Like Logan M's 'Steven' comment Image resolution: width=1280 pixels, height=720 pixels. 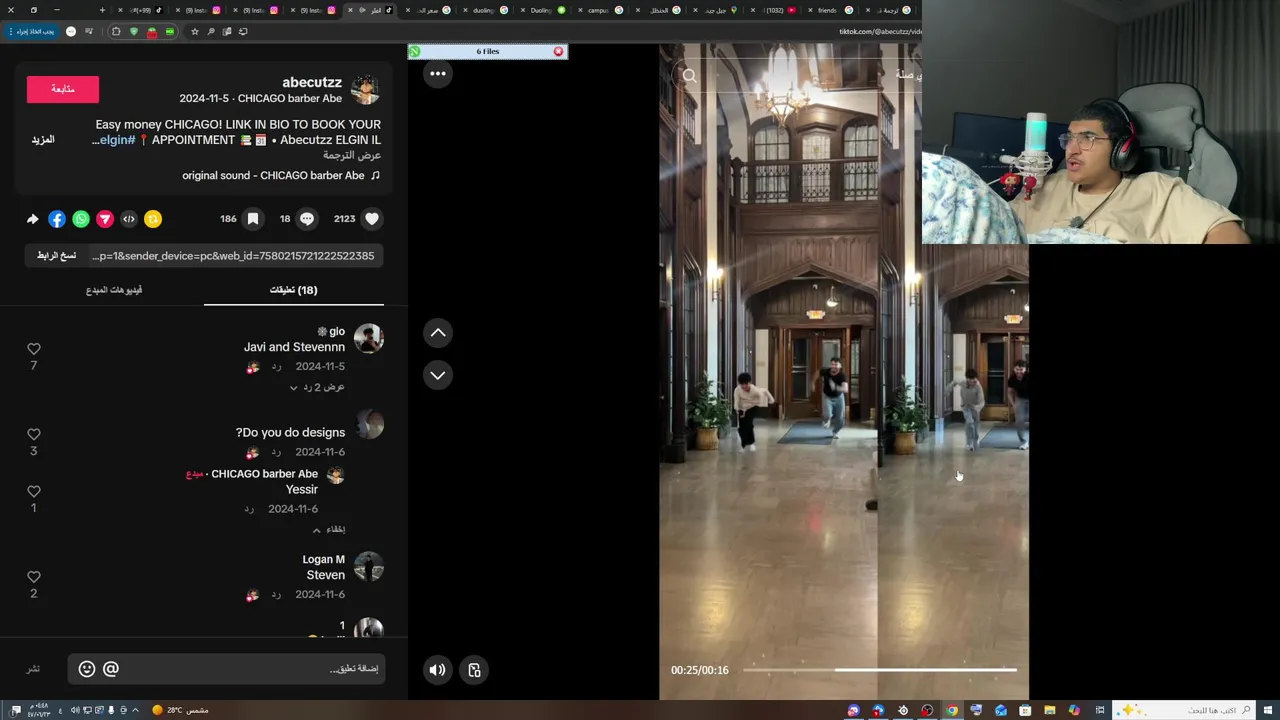point(34,577)
